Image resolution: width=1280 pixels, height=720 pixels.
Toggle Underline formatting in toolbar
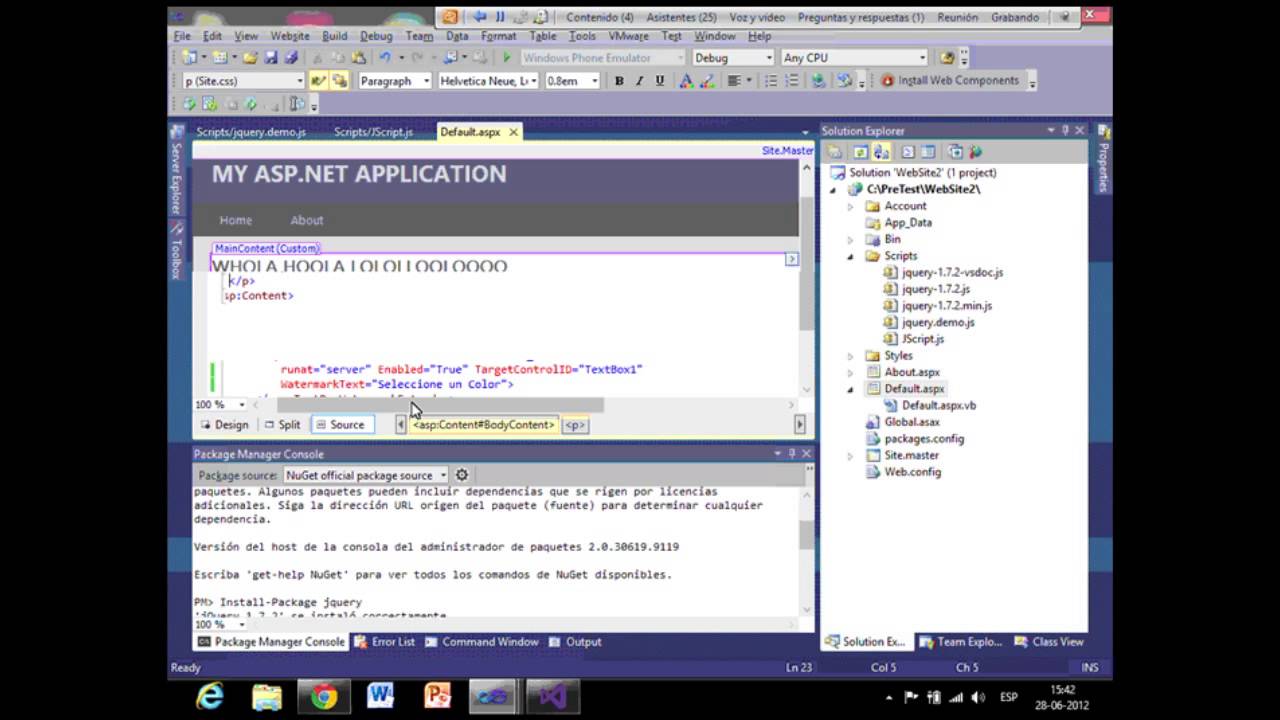tap(659, 81)
